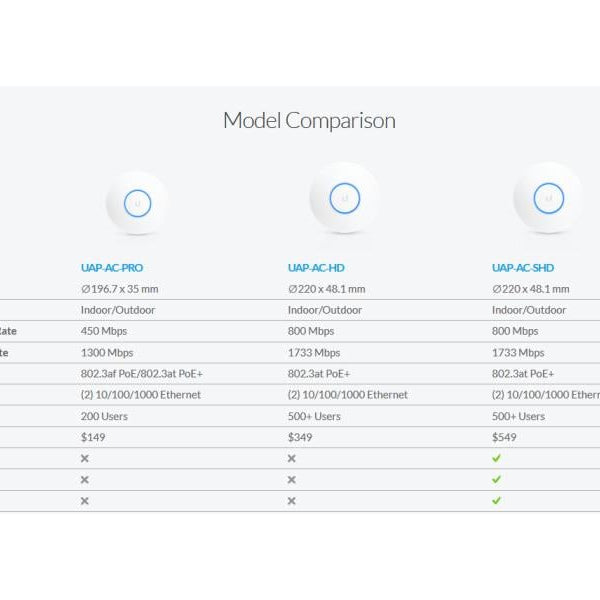Click the $349 price for UAP-AC-HD
This screenshot has height=600, width=600.
pyautogui.click(x=300, y=437)
